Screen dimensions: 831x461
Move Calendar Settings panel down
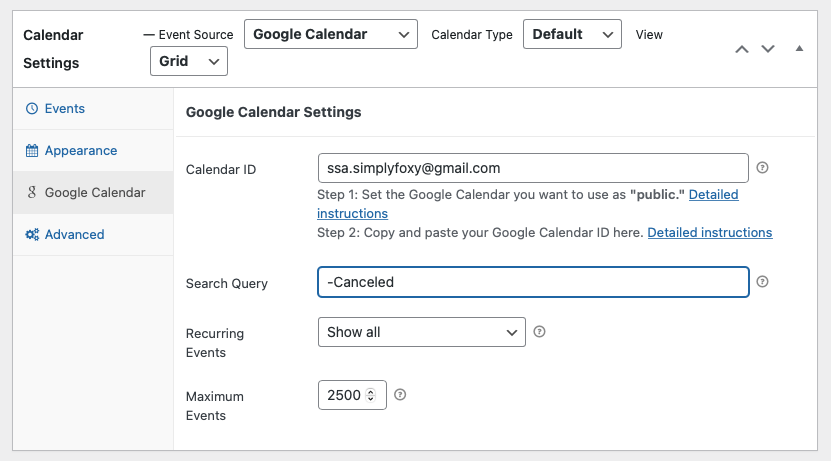click(x=768, y=49)
